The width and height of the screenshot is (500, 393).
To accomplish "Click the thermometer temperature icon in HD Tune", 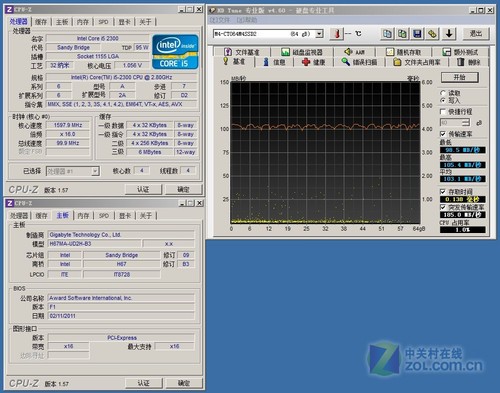I will [x=337, y=34].
